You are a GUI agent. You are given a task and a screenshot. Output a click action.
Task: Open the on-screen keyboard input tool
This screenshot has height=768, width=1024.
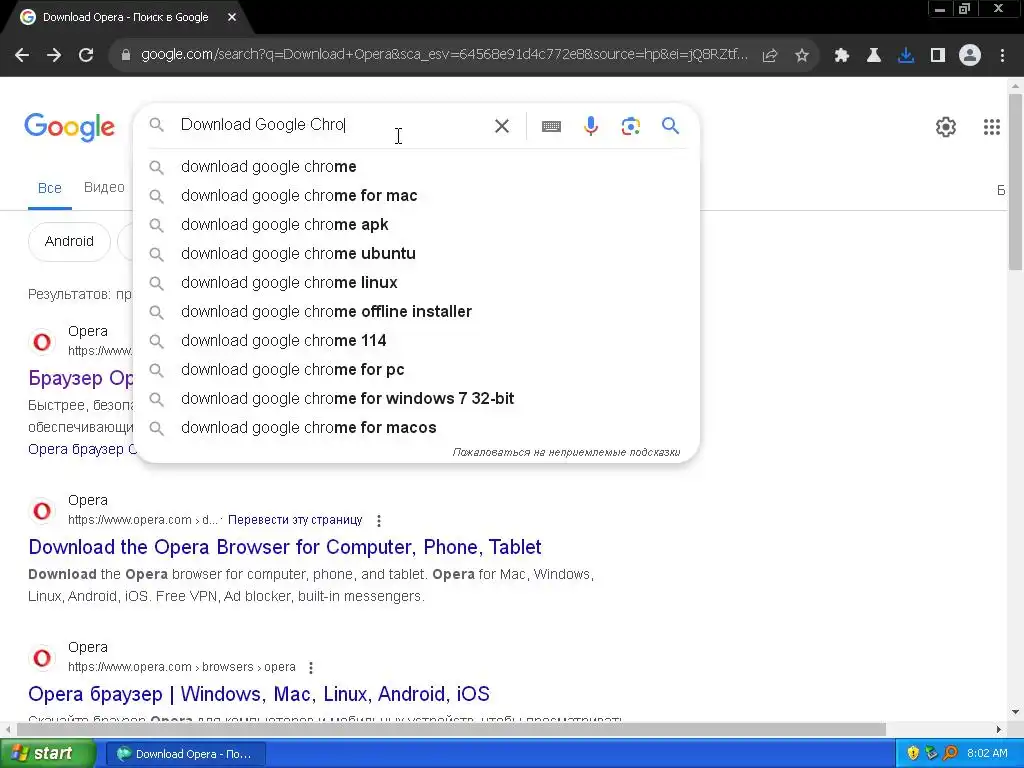click(551, 126)
